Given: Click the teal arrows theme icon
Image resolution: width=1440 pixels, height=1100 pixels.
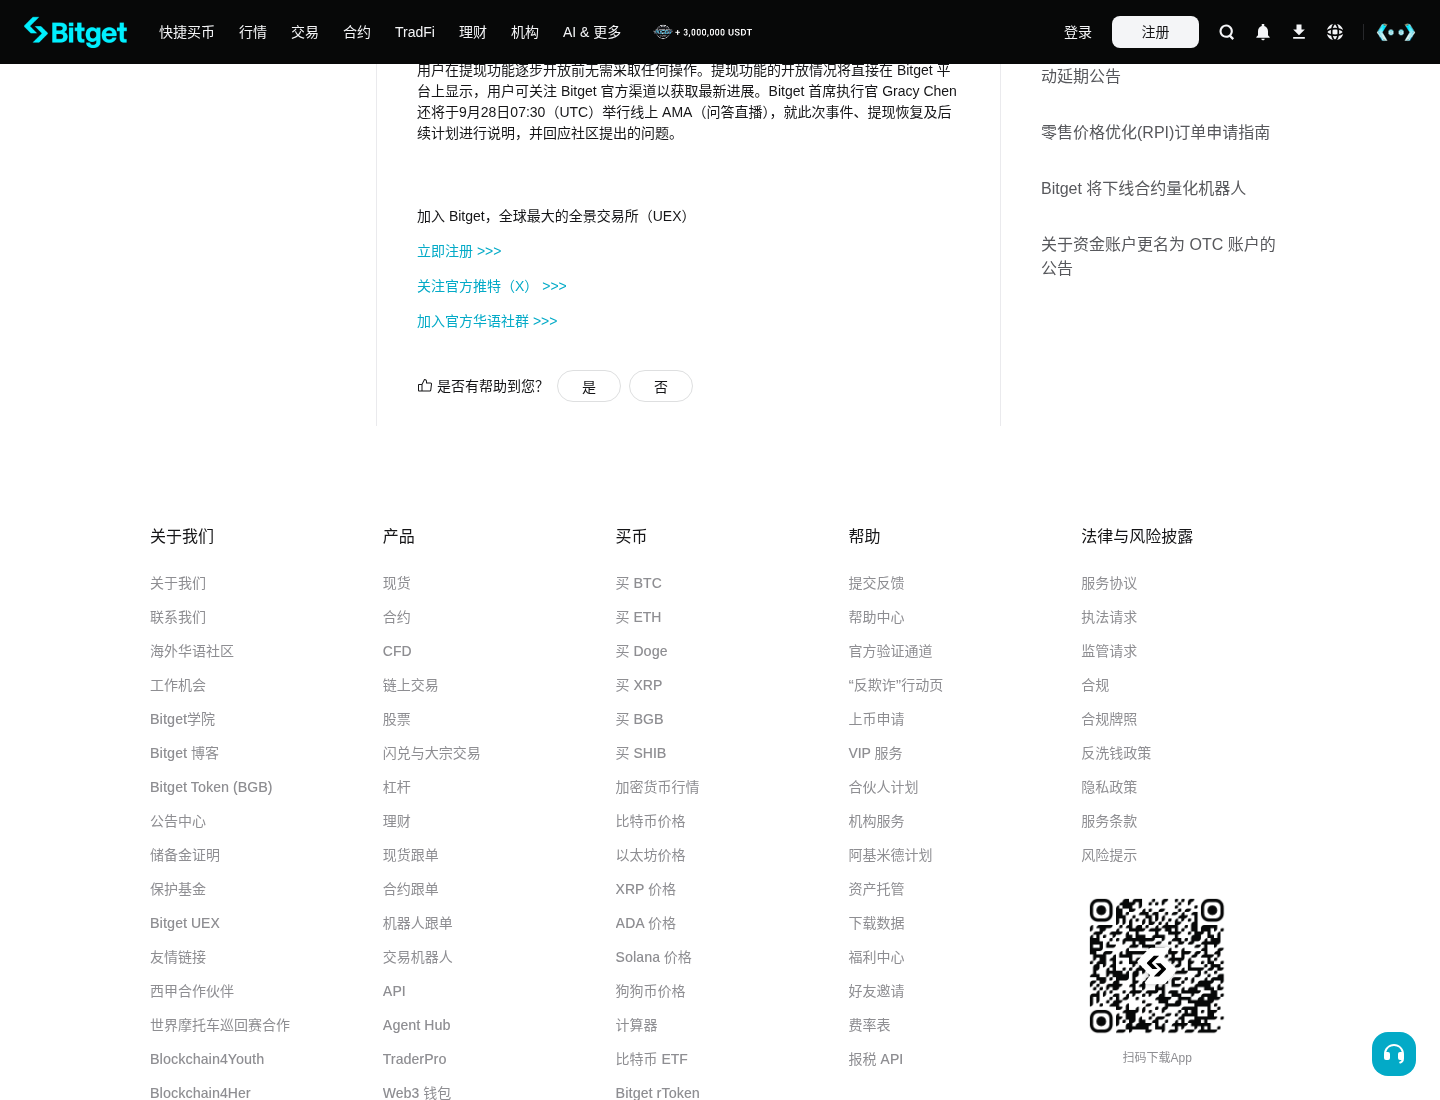Looking at the screenshot, I should (1396, 32).
